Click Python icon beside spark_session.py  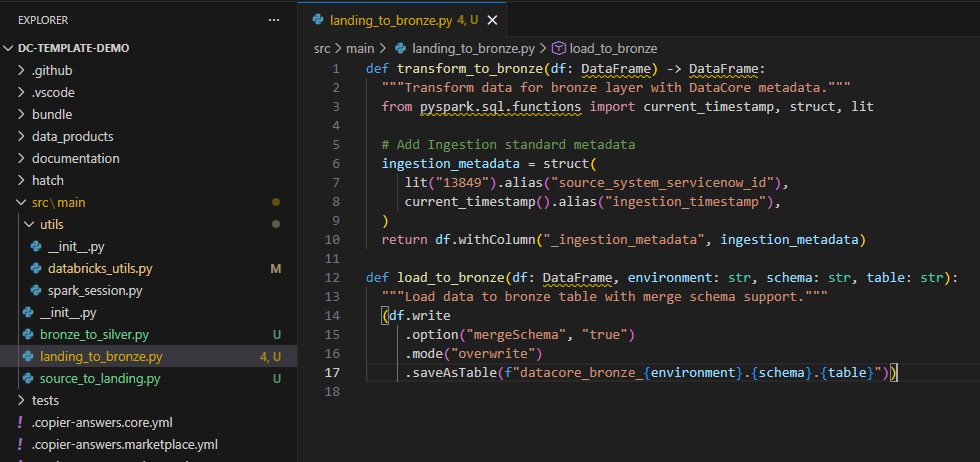pyautogui.click(x=36, y=291)
